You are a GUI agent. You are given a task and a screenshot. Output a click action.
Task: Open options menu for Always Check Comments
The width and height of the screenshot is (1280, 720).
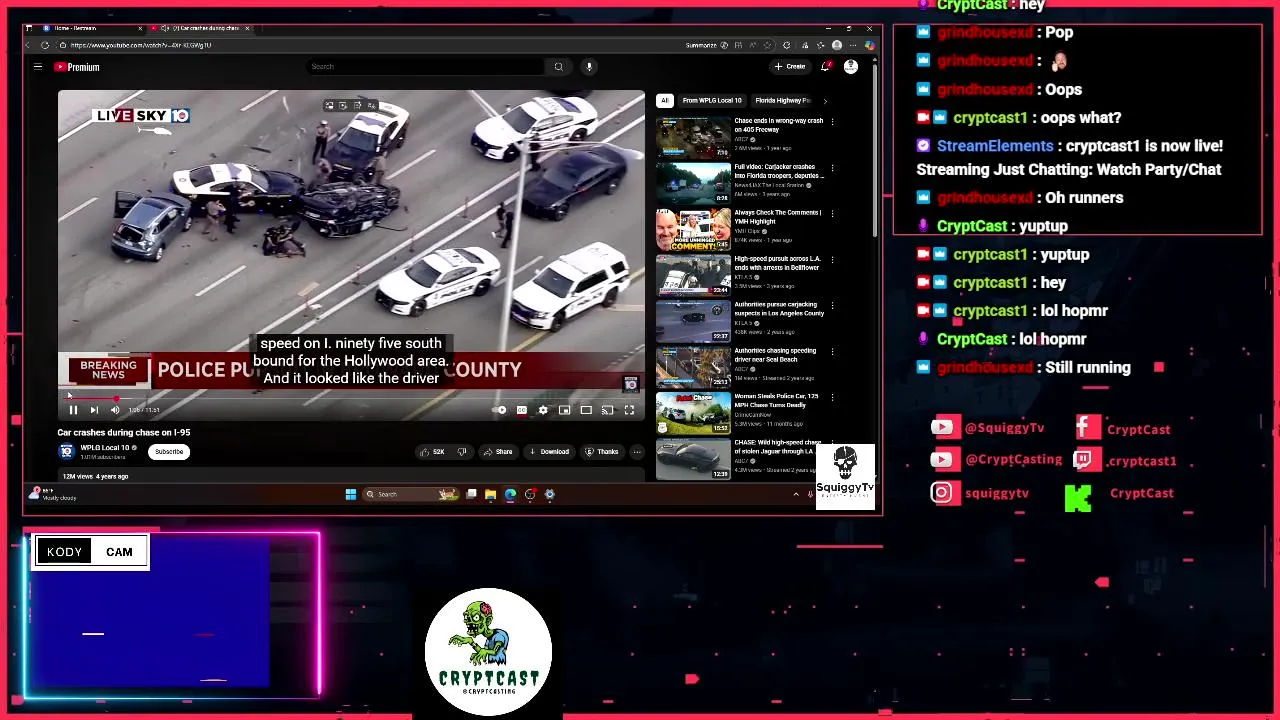click(x=832, y=214)
